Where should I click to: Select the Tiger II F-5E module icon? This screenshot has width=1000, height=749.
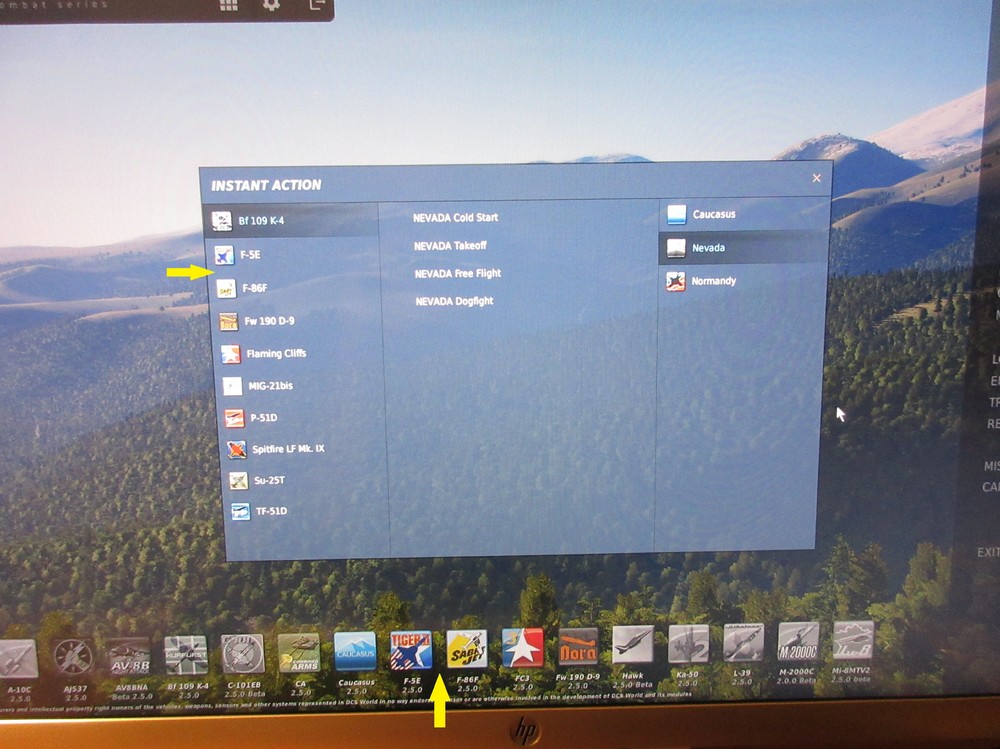pyautogui.click(x=411, y=650)
